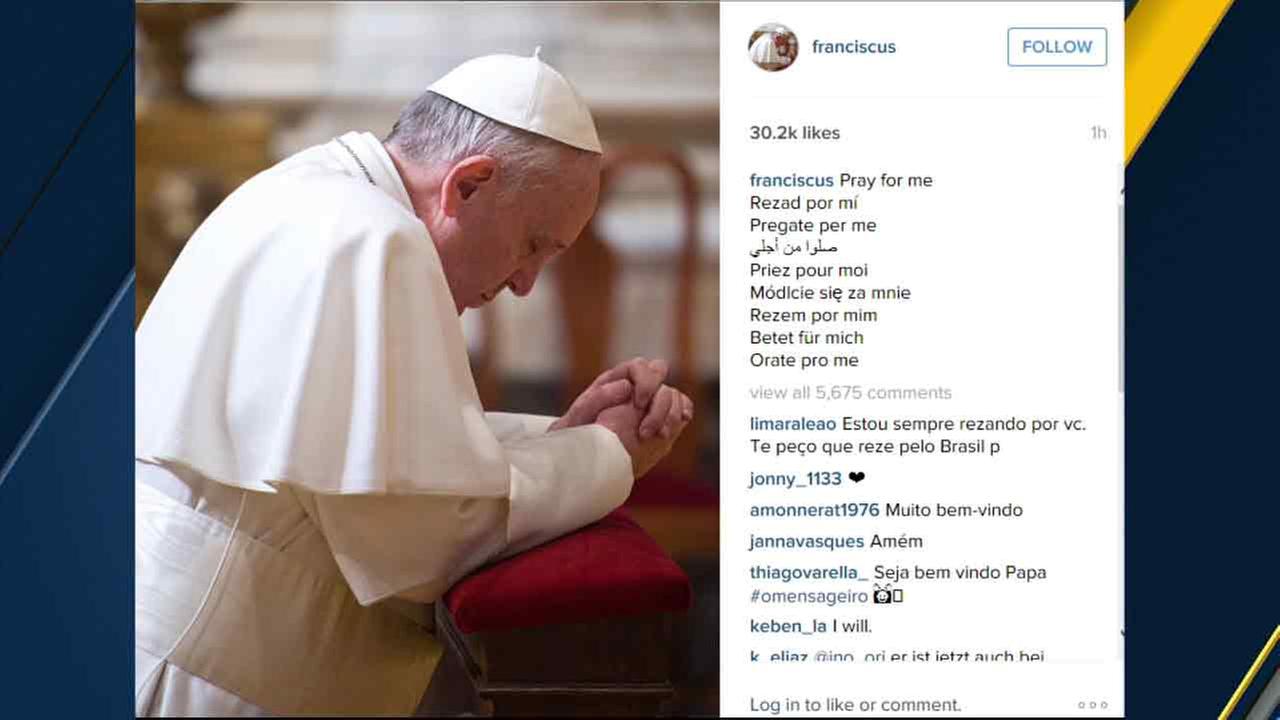The image size is (1280, 720).
Task: Click the heart emoji in jonny_1133 comment
Action: pyautogui.click(x=856, y=478)
